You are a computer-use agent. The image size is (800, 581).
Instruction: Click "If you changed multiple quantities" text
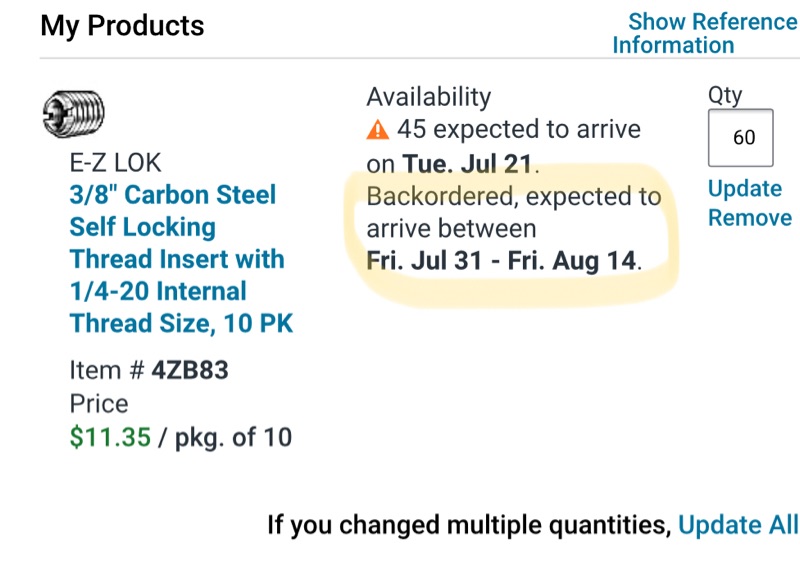(x=468, y=524)
